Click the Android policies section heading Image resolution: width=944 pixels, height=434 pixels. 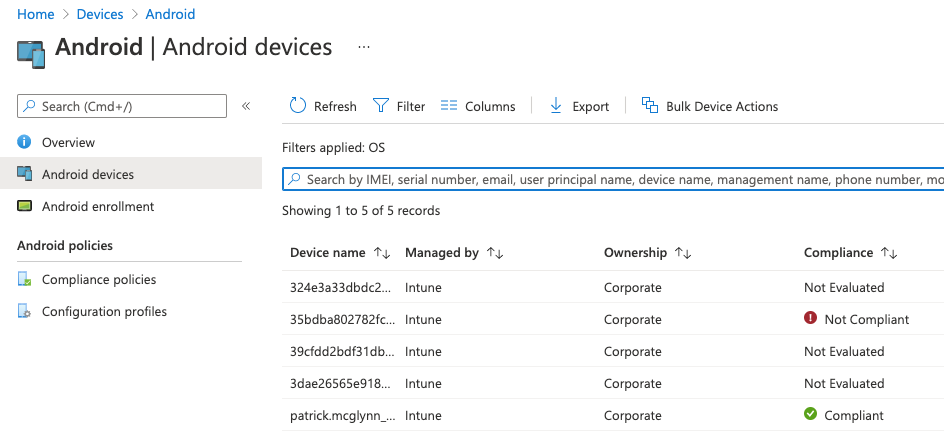[65, 246]
